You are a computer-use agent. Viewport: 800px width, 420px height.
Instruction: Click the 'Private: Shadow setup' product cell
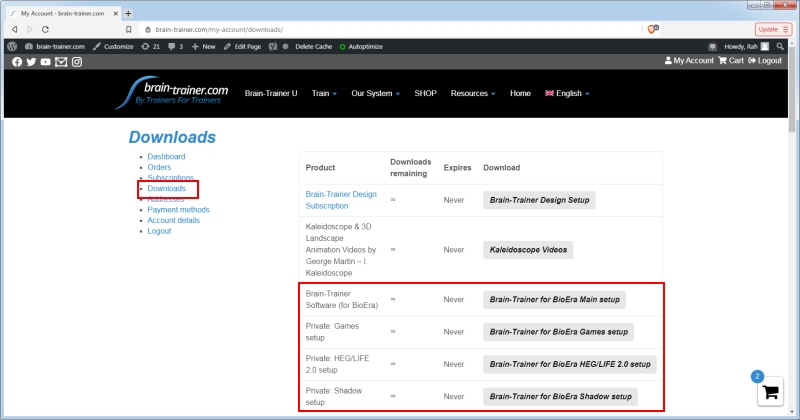[342, 397]
